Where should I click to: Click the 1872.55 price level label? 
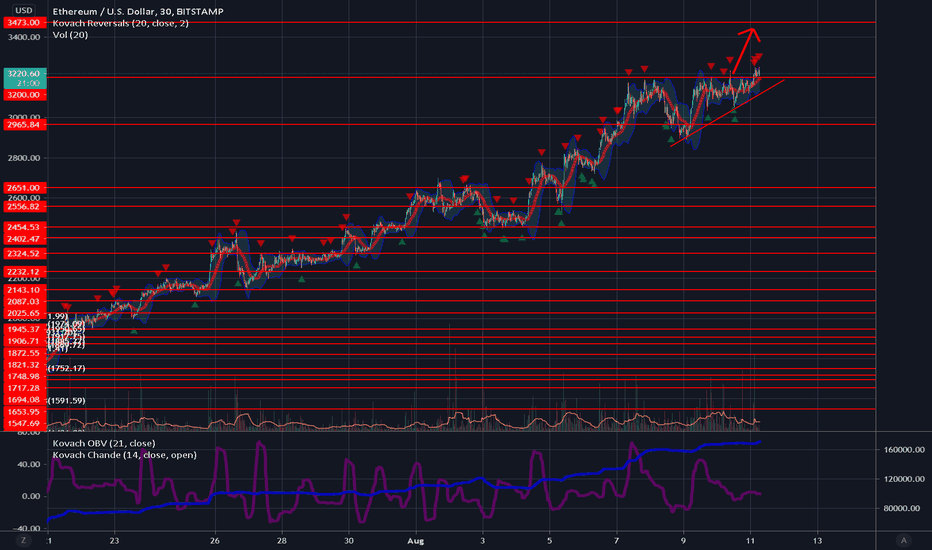(x=24, y=353)
